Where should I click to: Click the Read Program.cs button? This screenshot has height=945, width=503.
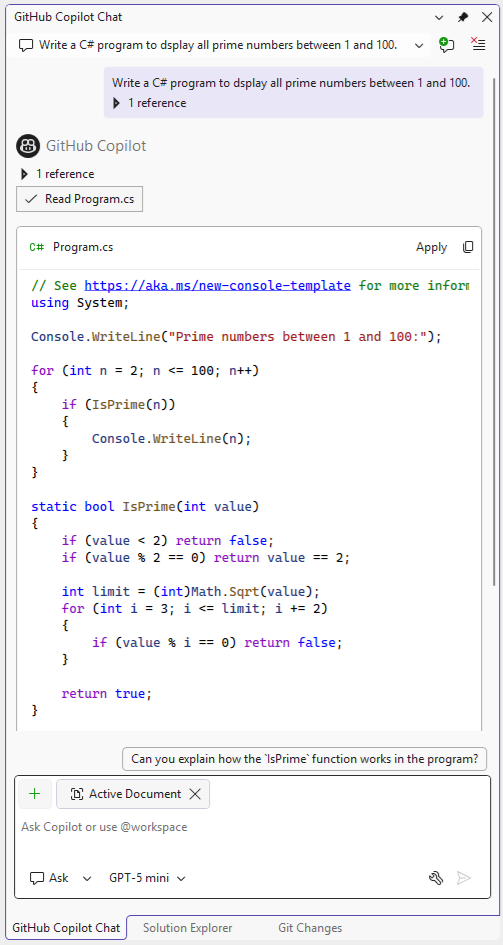click(x=80, y=199)
